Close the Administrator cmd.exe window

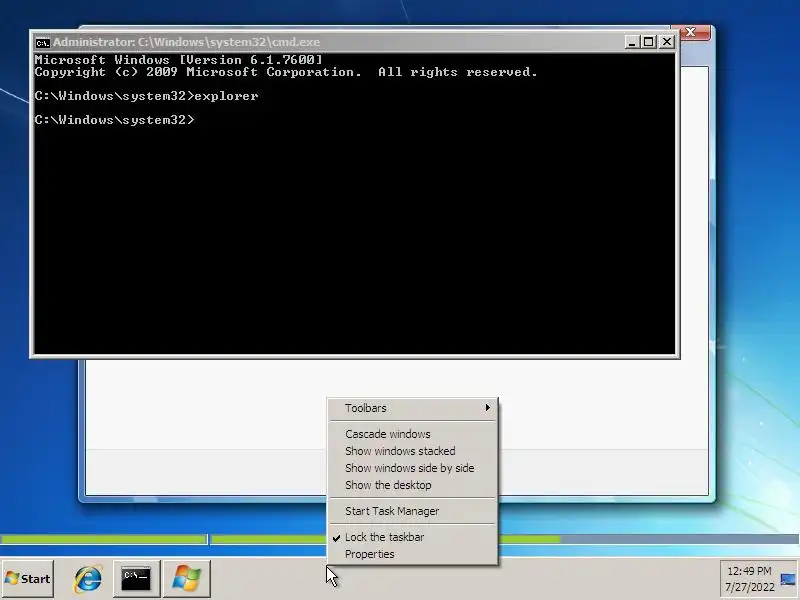(x=667, y=42)
